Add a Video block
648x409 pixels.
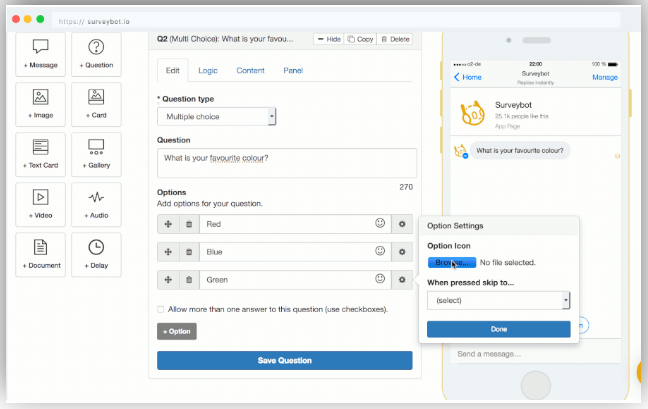click(40, 204)
